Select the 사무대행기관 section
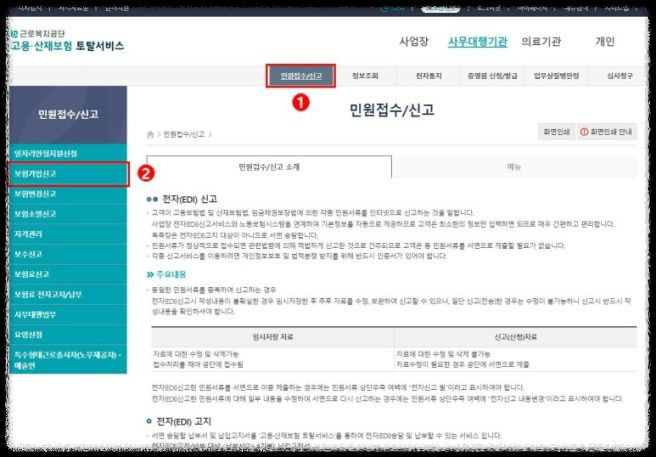The image size is (656, 457). [477, 41]
